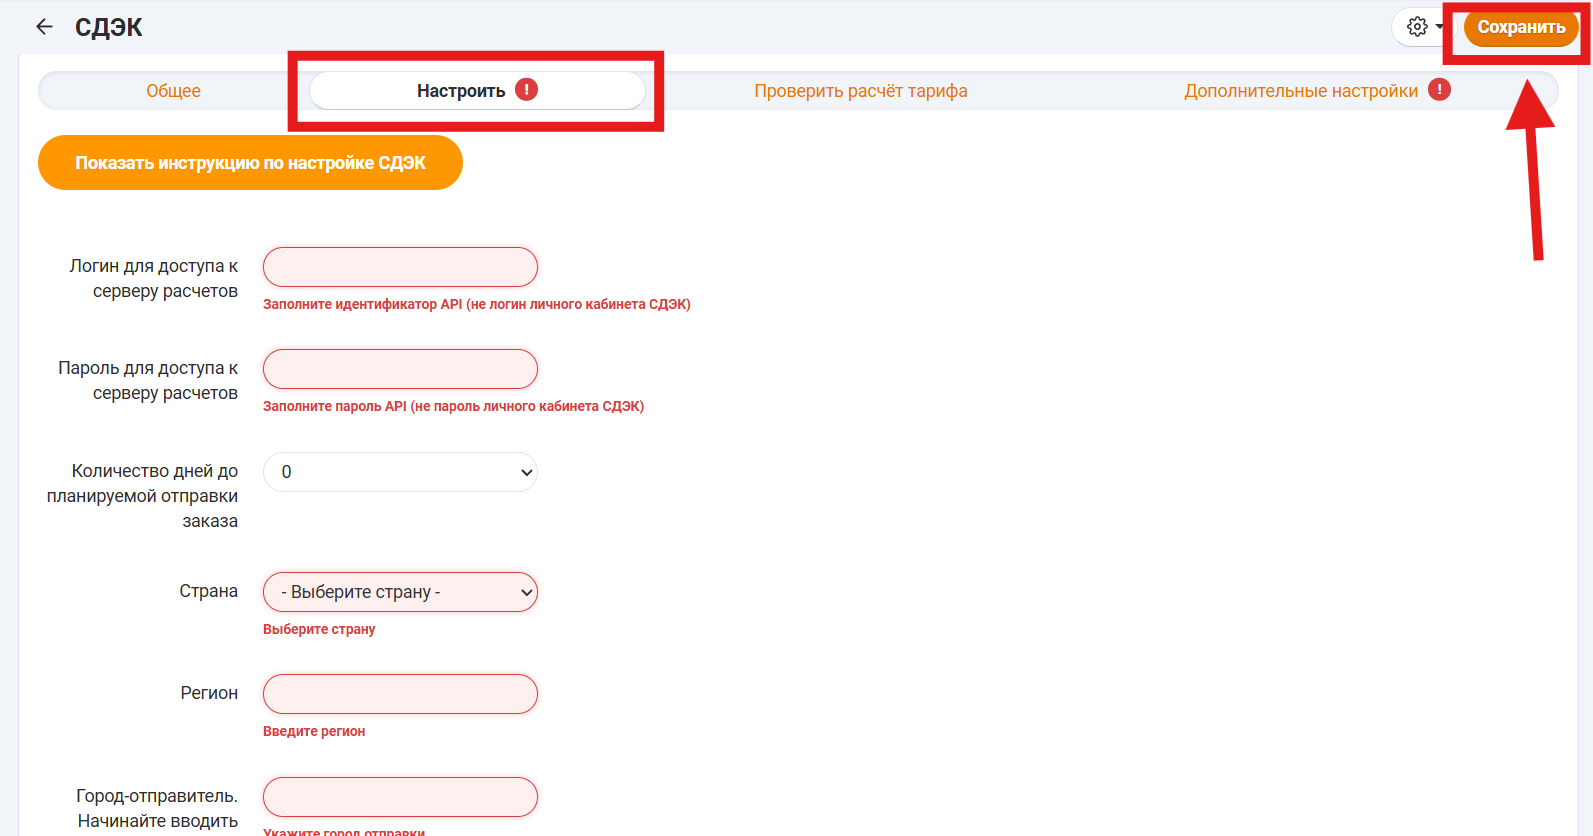Open the Дополнительные настройки tab
This screenshot has width=1593, height=836.
1300,91
